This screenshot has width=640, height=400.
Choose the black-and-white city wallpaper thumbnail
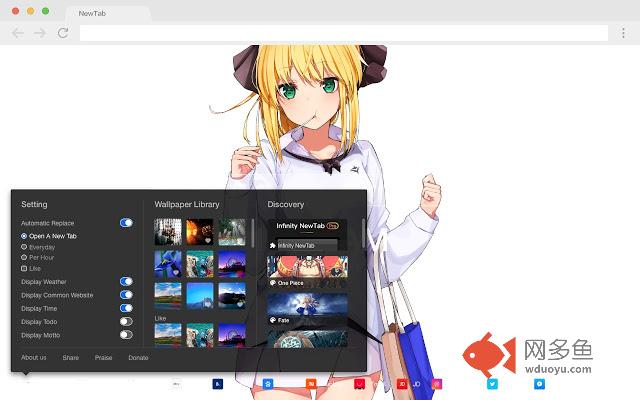coord(168,232)
